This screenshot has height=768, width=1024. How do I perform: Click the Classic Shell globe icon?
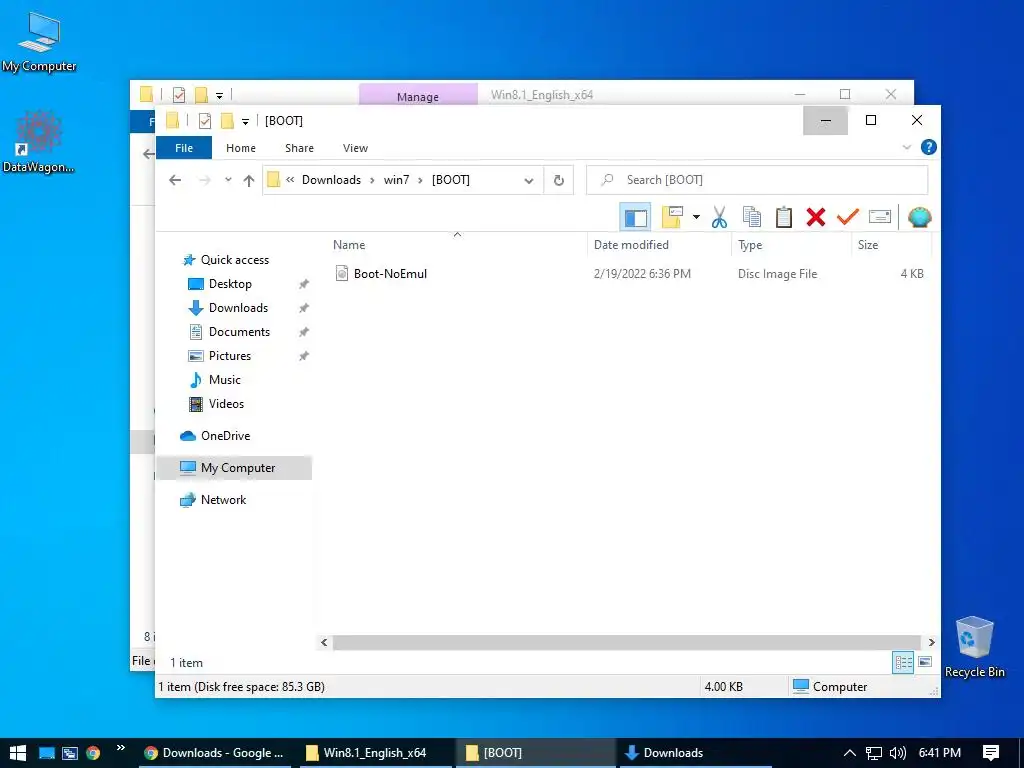(920, 217)
